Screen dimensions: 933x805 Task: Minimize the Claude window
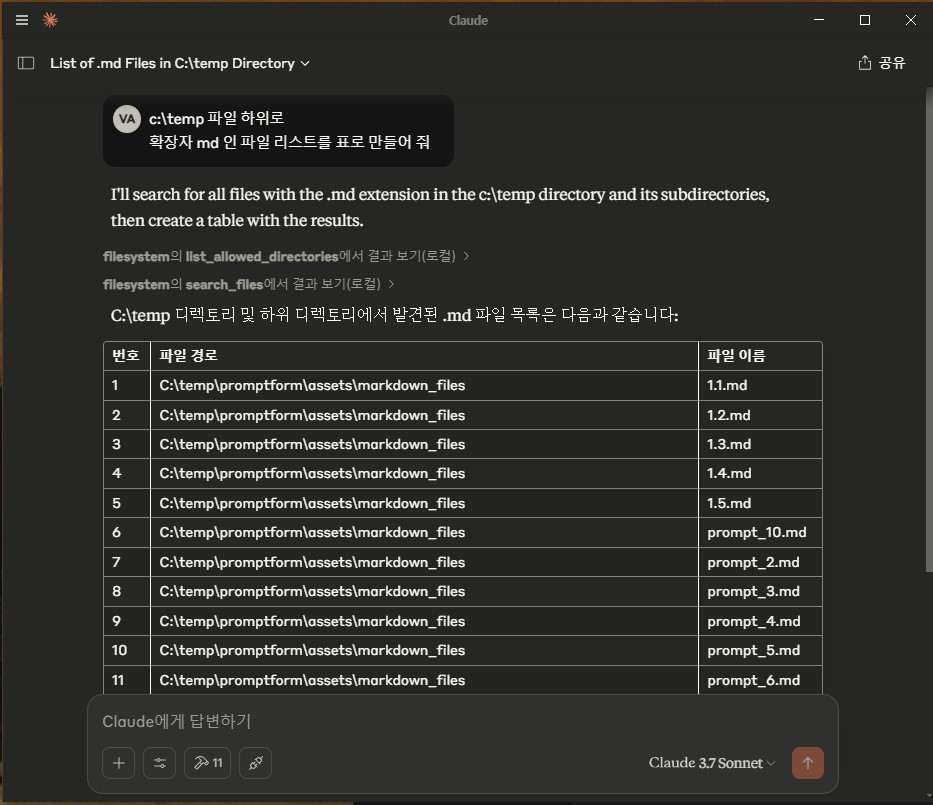(x=819, y=20)
